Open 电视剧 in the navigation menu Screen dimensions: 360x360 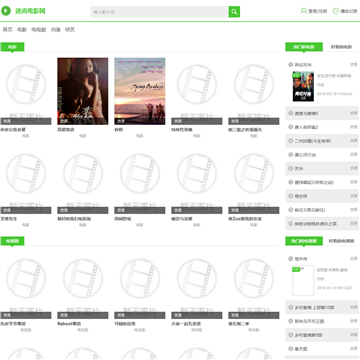coord(38,30)
